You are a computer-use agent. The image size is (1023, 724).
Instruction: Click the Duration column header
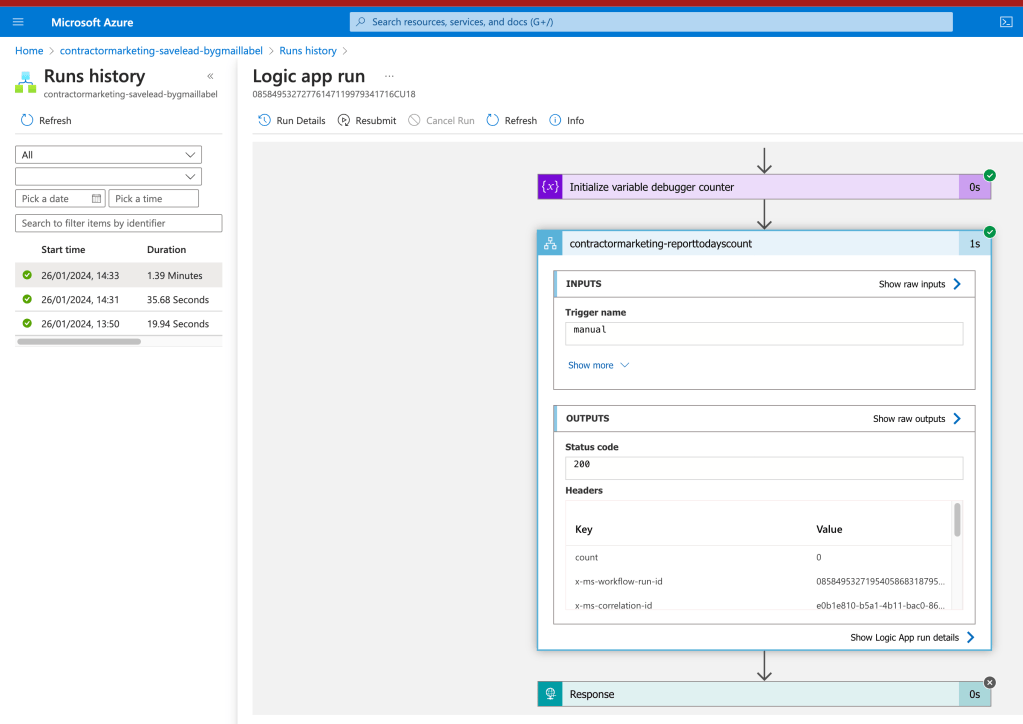(166, 249)
